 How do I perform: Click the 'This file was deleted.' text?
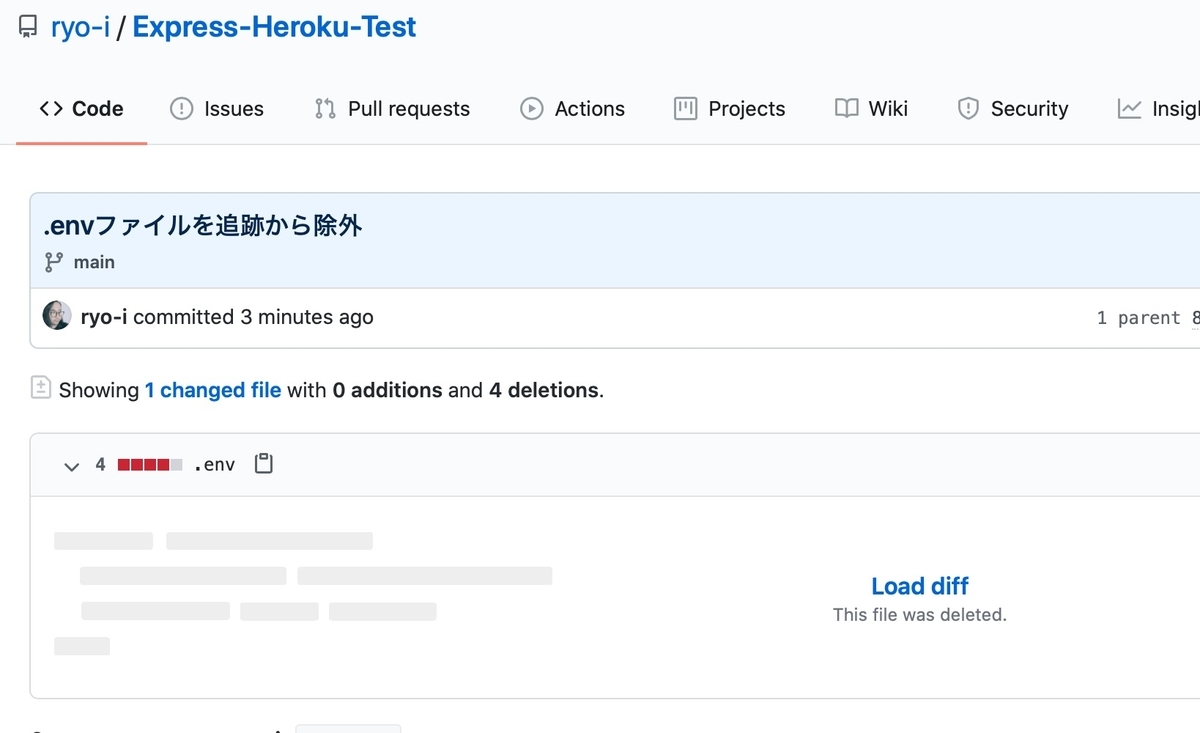(920, 615)
